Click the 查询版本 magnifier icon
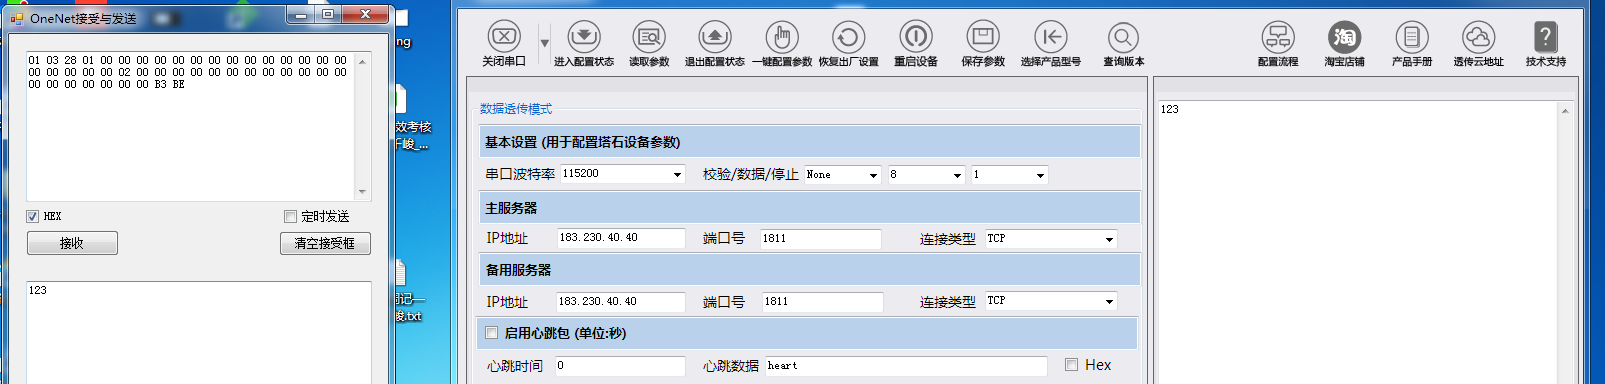This screenshot has width=1605, height=384. [1123, 37]
